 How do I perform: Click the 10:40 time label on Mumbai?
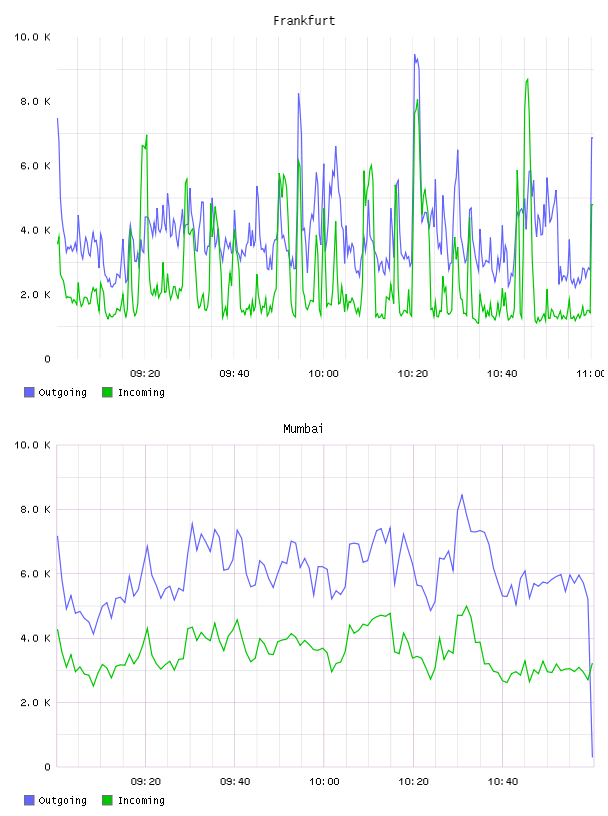tap(502, 782)
